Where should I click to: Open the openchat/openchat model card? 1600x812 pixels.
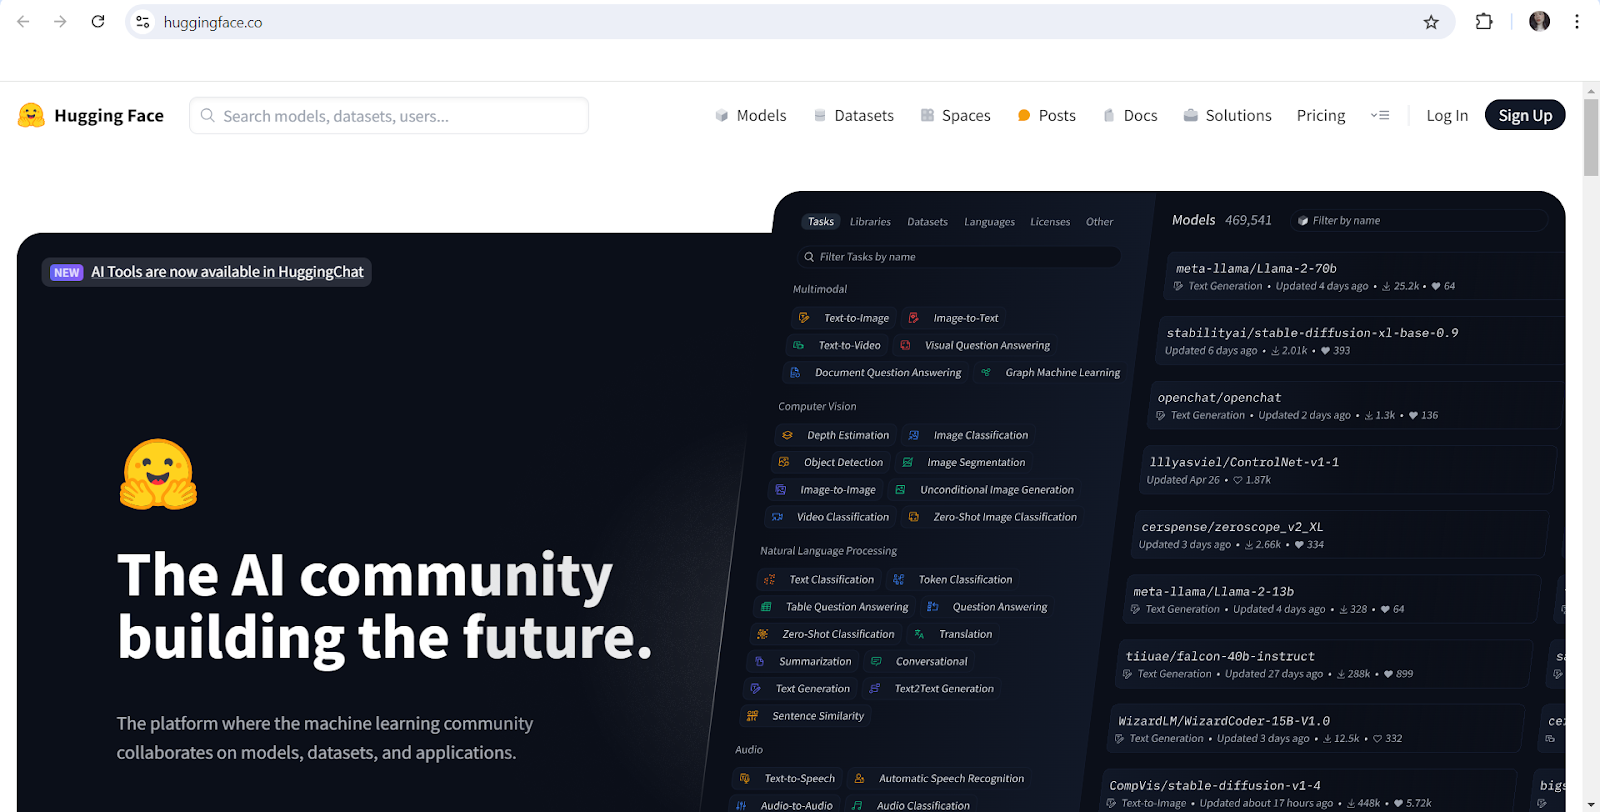[x=1356, y=405]
